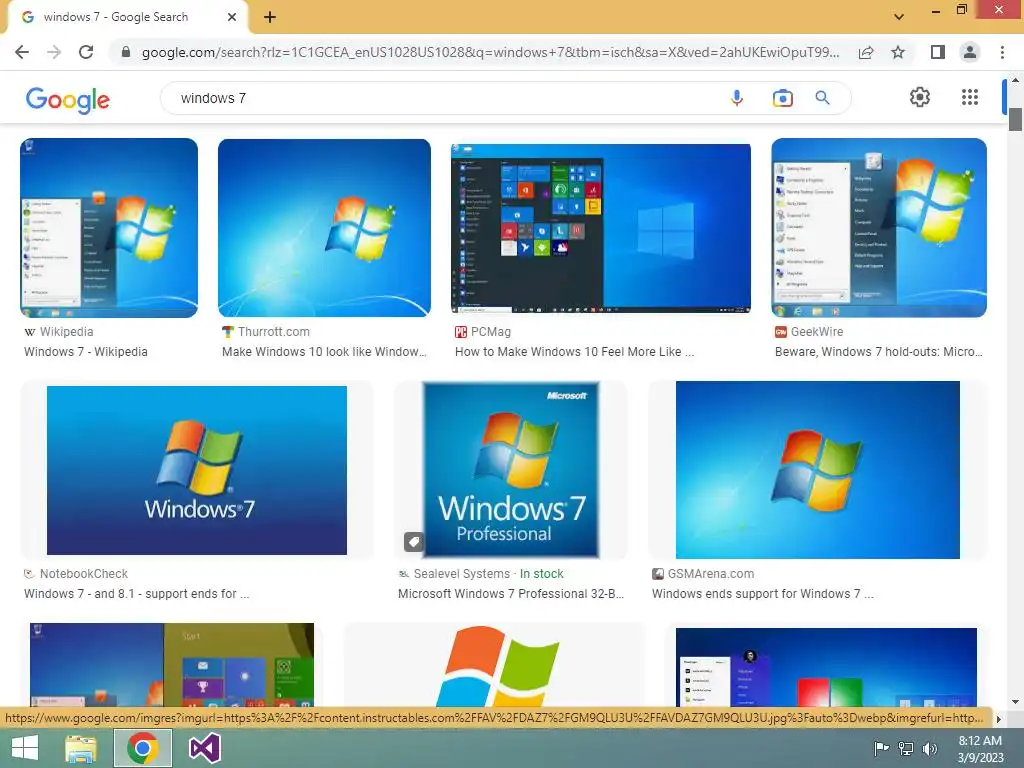Open the Wikipedia Windows 7 thumbnail
This screenshot has width=1024, height=768.
[x=109, y=228]
